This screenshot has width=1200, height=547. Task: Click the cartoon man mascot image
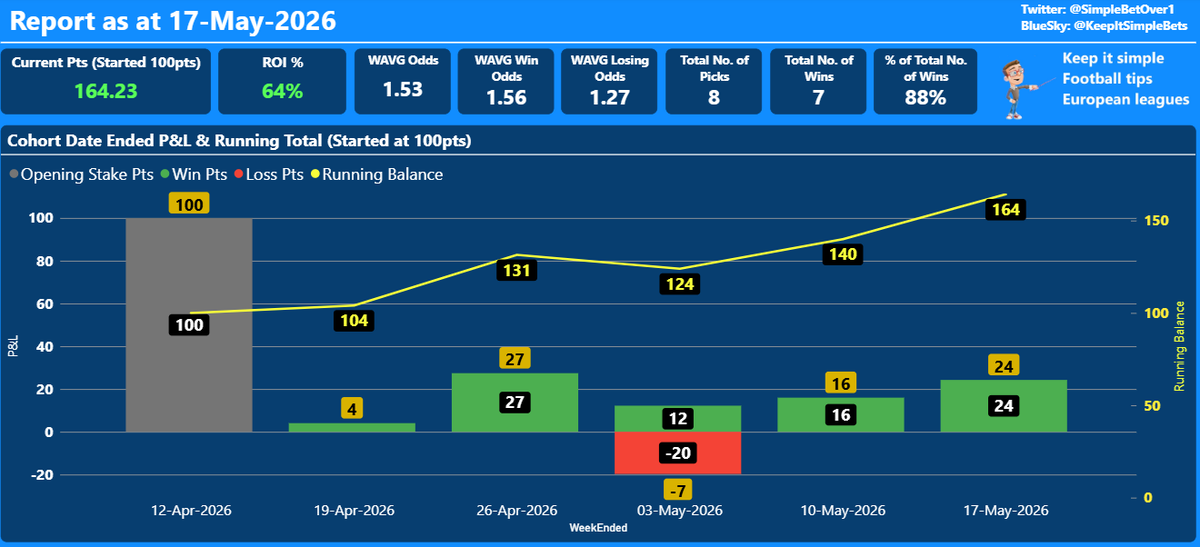click(x=1025, y=88)
